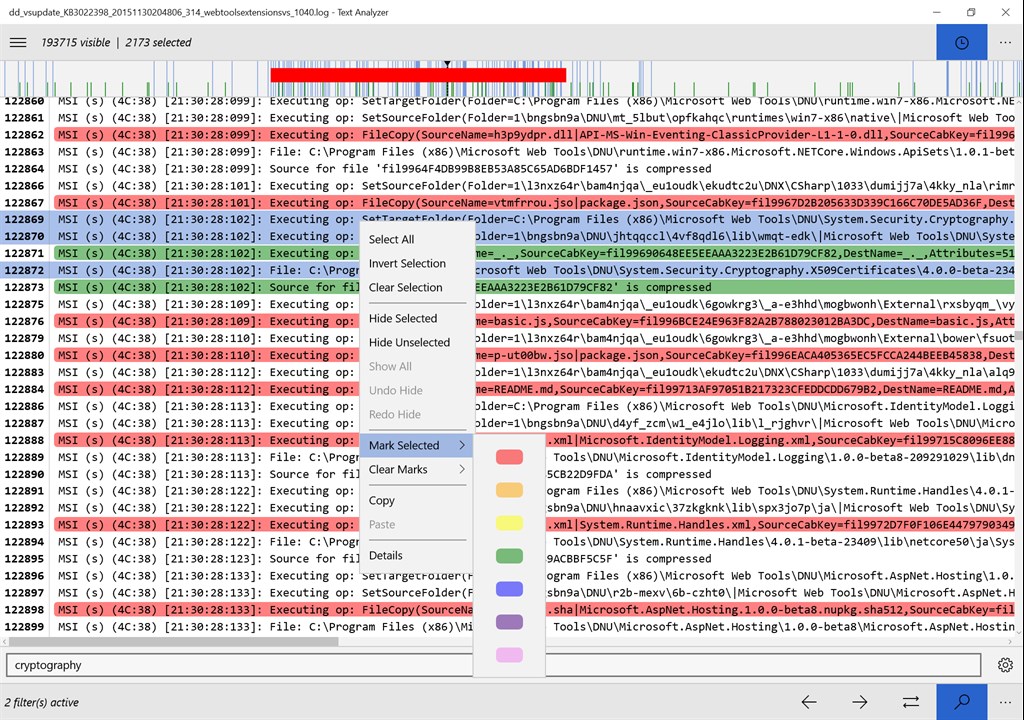
Task: Click the cryptography search input field
Action: [x=493, y=665]
